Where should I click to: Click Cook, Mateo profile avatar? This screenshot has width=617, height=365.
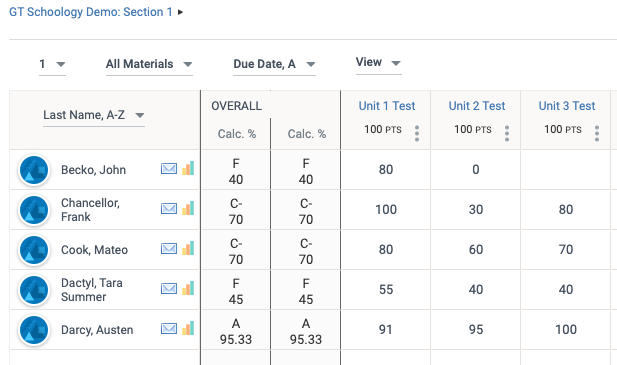[x=34, y=250]
